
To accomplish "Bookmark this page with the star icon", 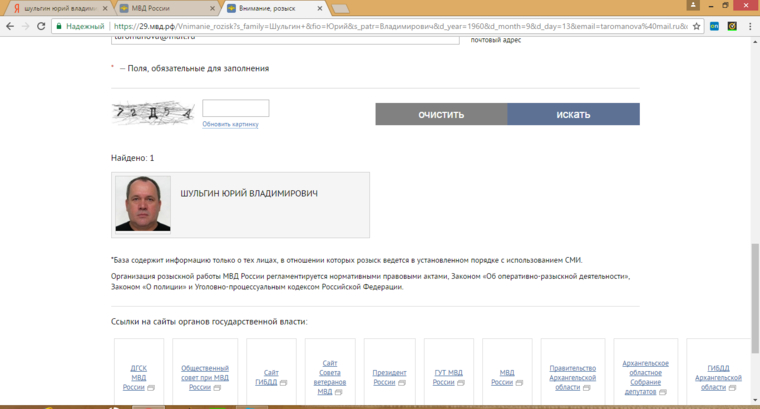I will coord(697,26).
